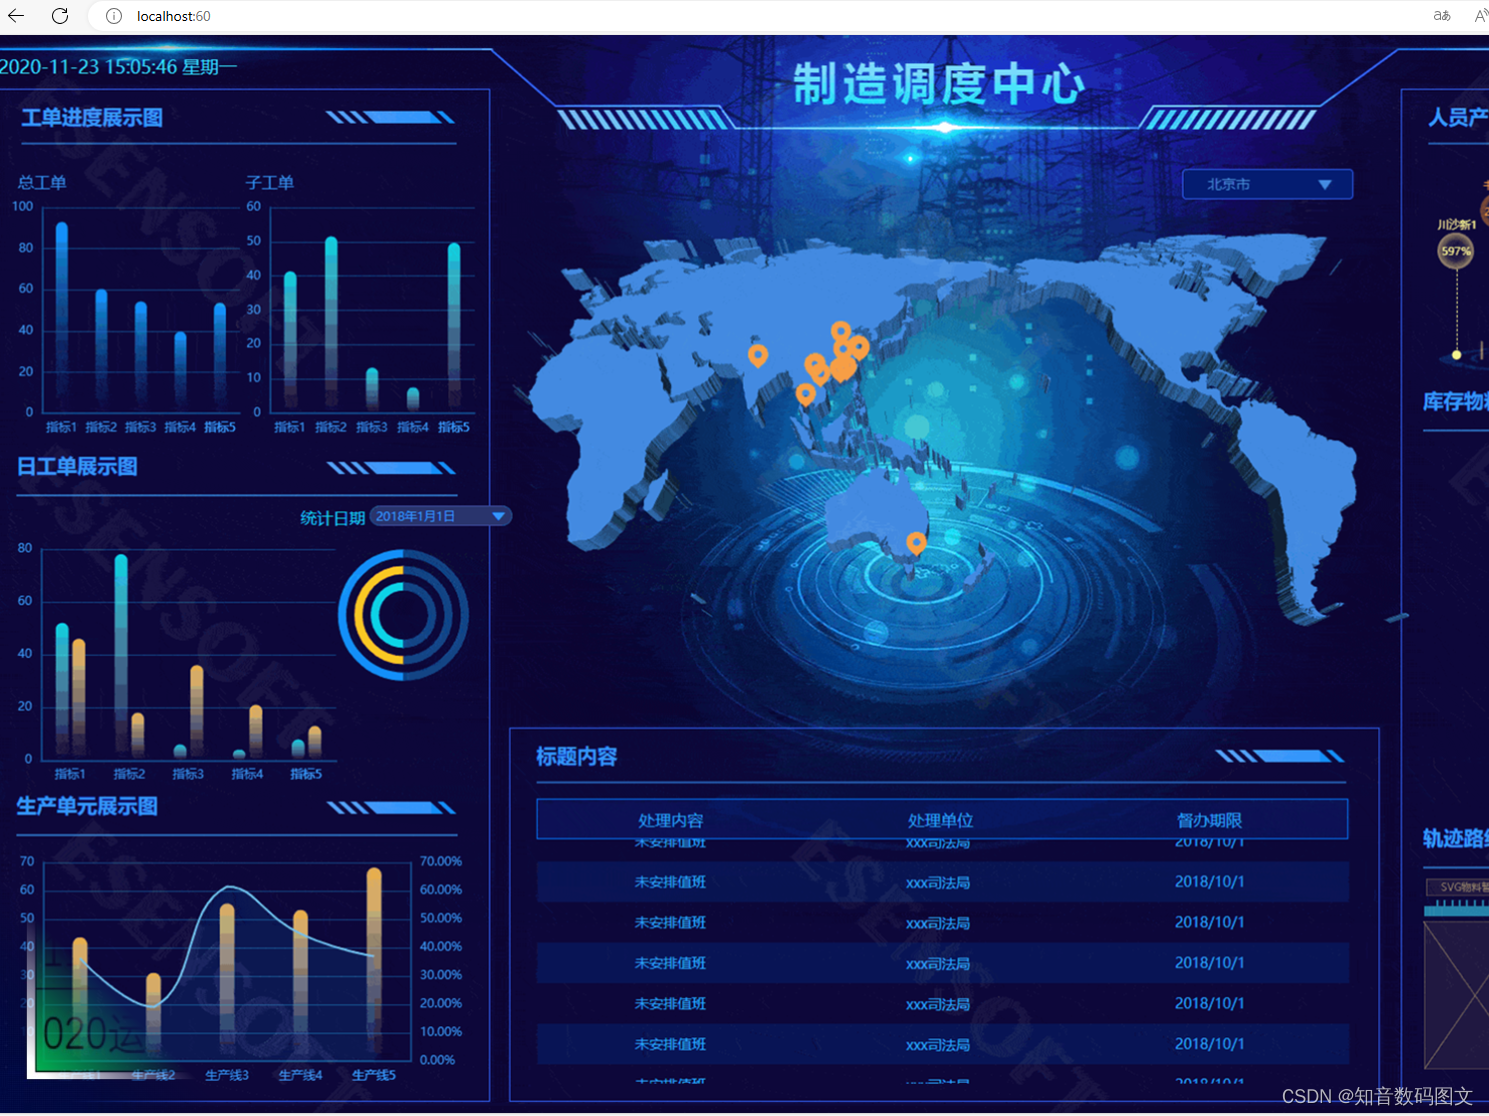Viewport: 1489px width, 1116px height.
Task: Click the 川沙新1 597% bubble
Action: click(x=1456, y=250)
